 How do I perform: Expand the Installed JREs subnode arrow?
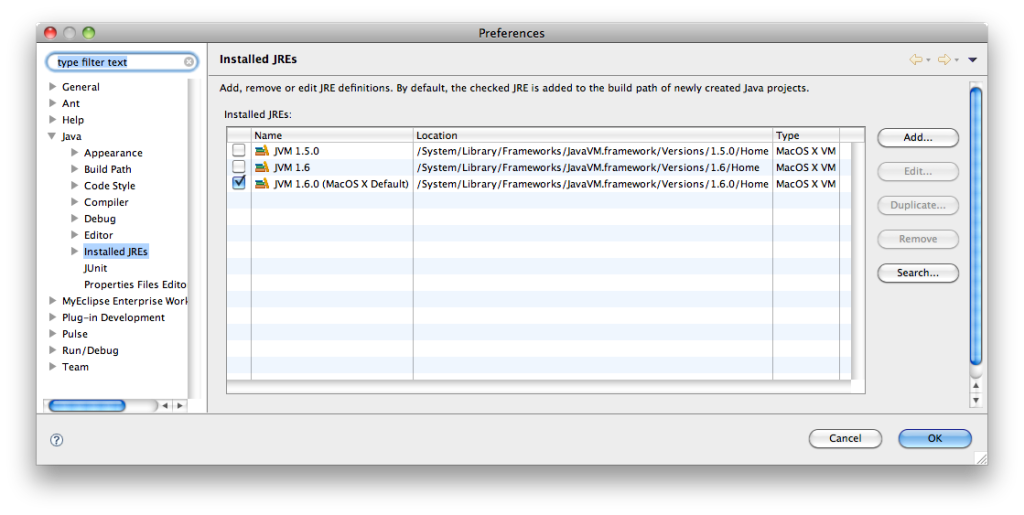click(74, 251)
